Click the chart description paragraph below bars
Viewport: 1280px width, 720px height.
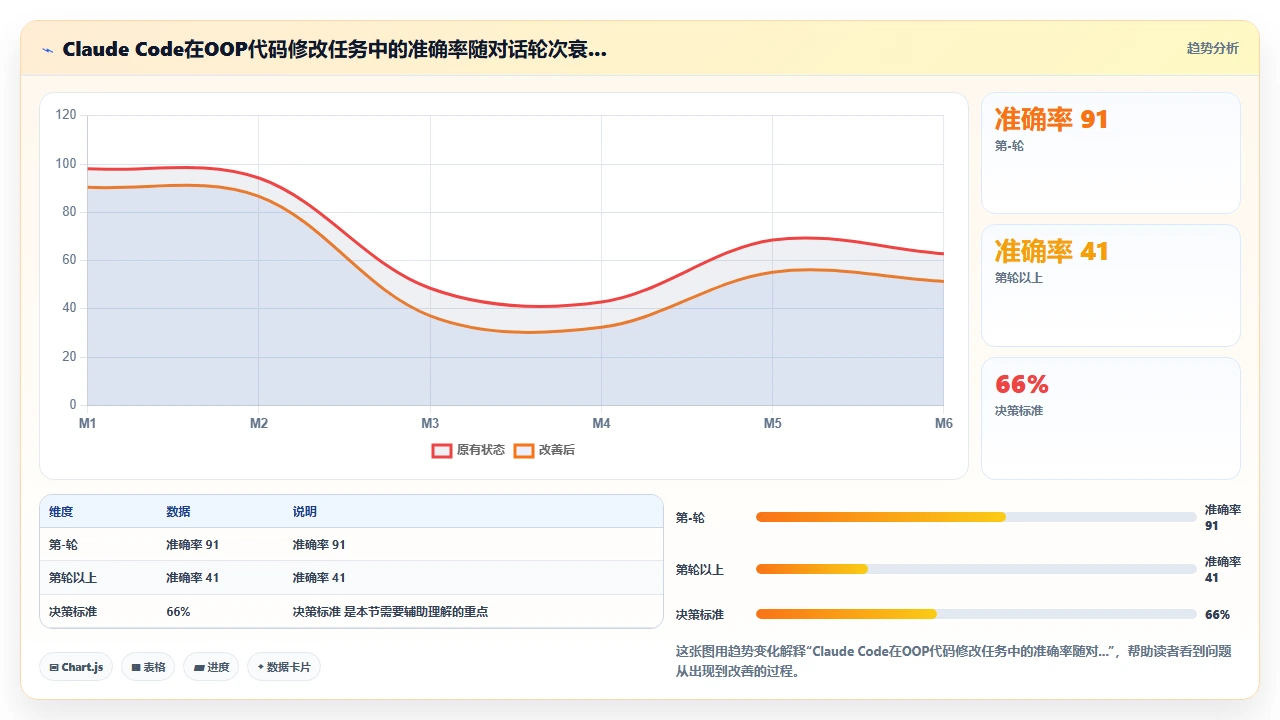[x=954, y=661]
